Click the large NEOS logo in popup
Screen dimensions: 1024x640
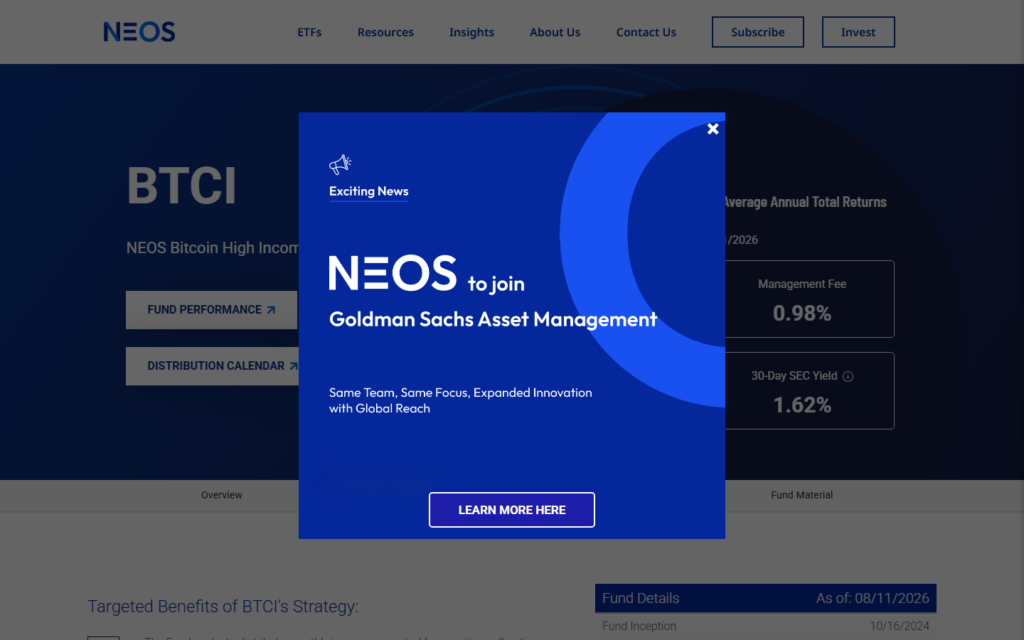(x=392, y=273)
